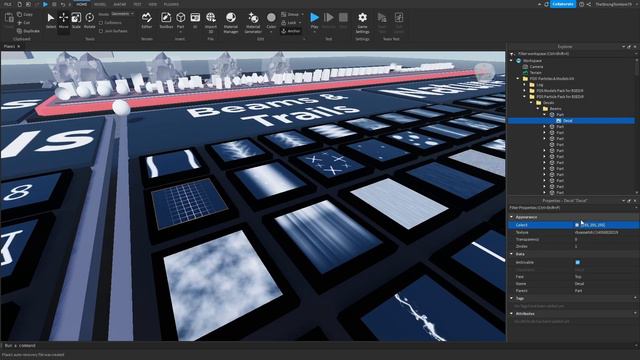Open the Terrain Editor
Viewport: 640px width, 360px height.
tap(147, 20)
